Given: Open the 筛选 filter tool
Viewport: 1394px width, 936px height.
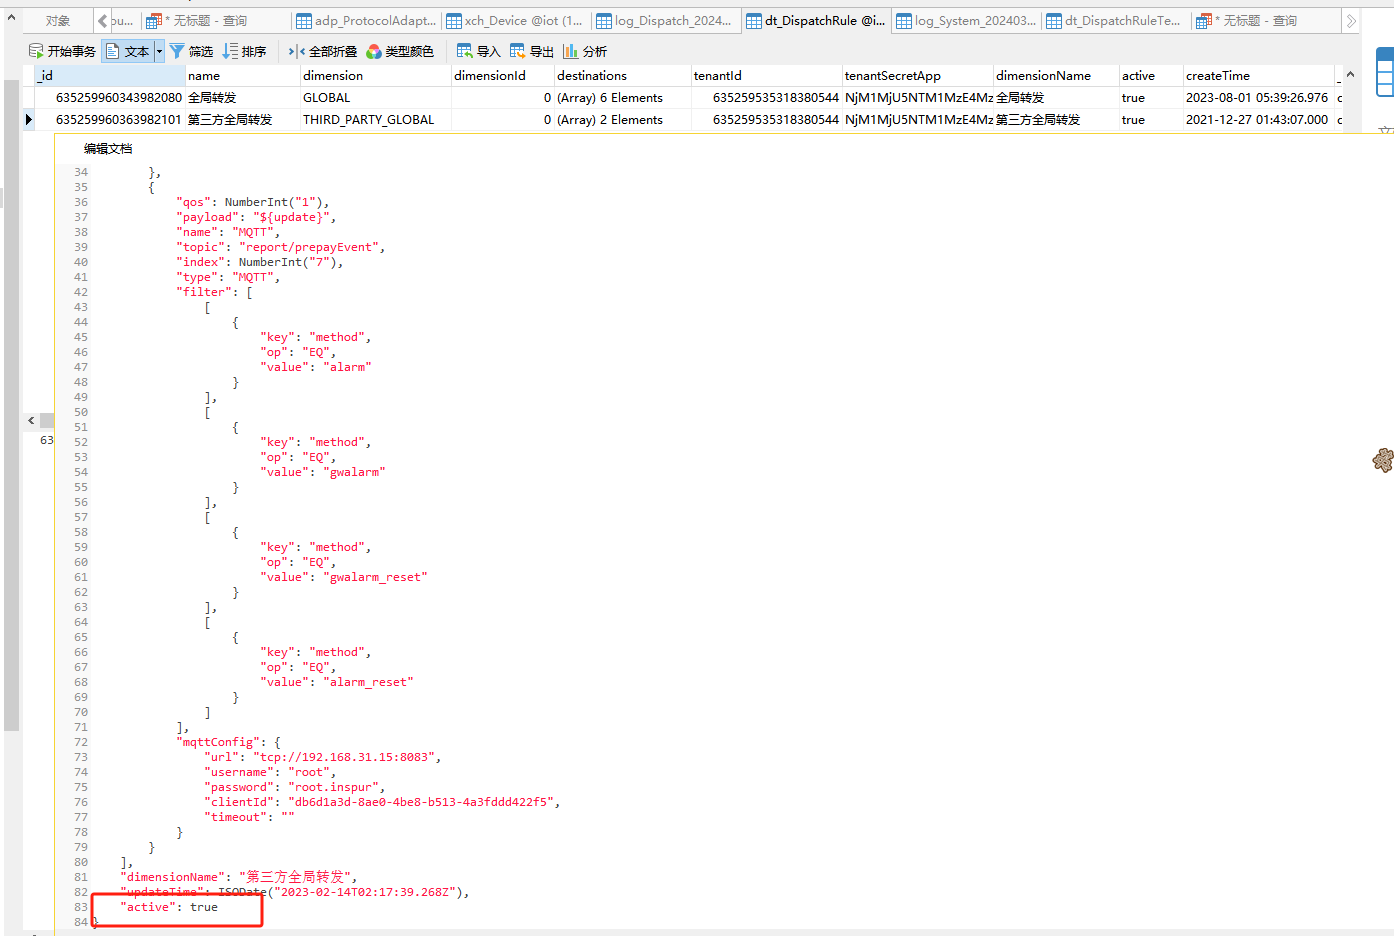Looking at the screenshot, I should click(x=191, y=51).
